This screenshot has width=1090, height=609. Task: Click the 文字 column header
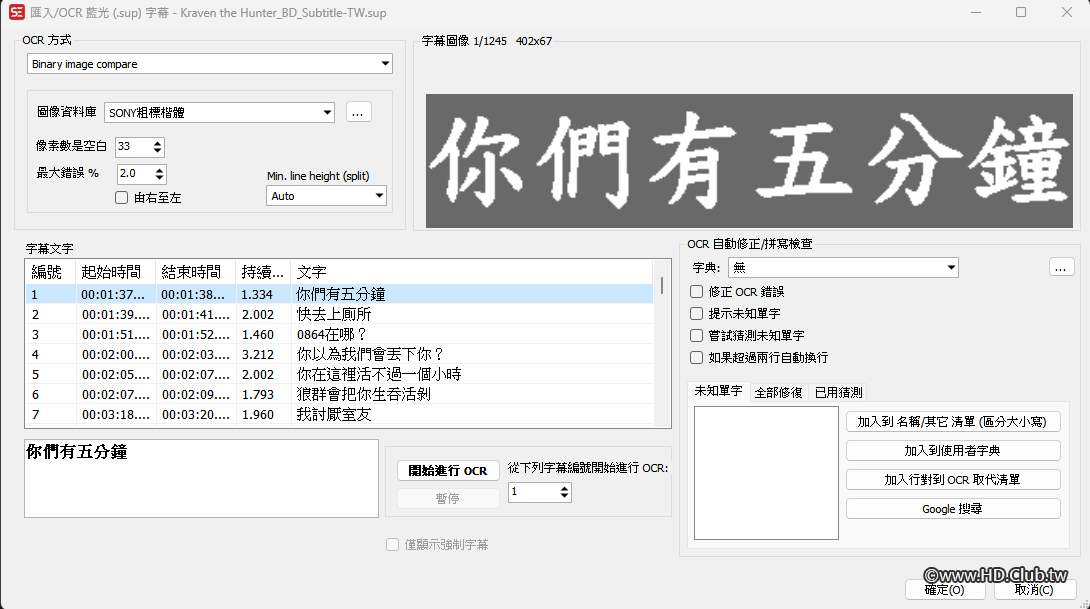[472, 272]
